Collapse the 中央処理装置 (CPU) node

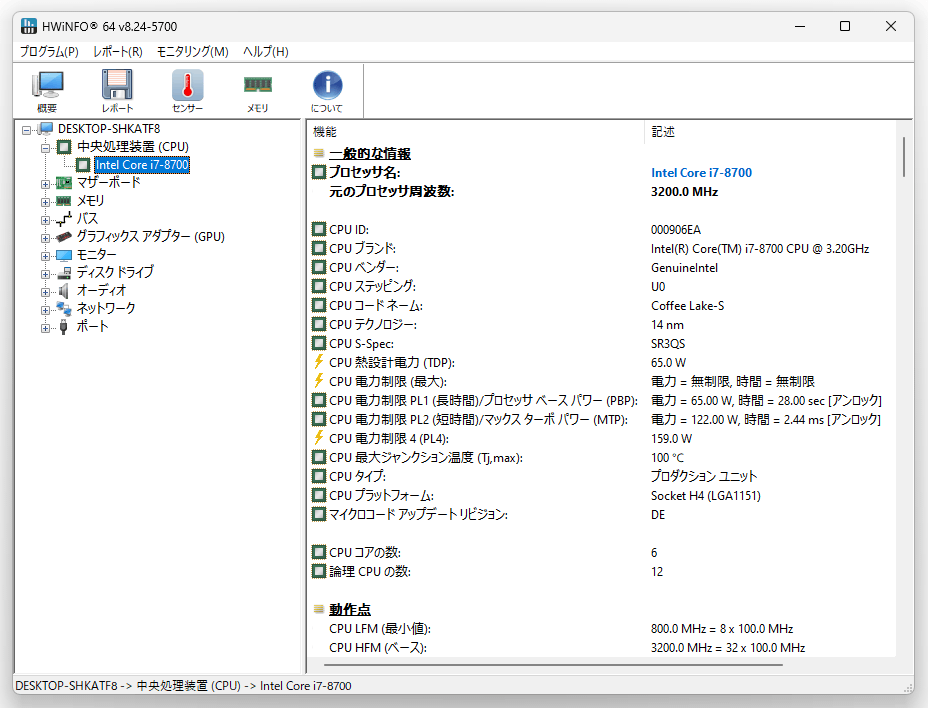tap(46, 147)
